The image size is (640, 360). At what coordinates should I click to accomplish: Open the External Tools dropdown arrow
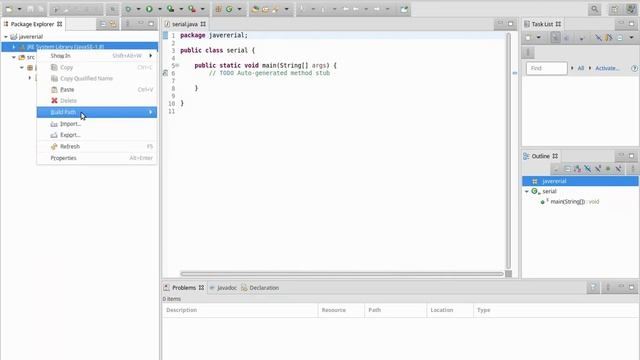[202, 9]
